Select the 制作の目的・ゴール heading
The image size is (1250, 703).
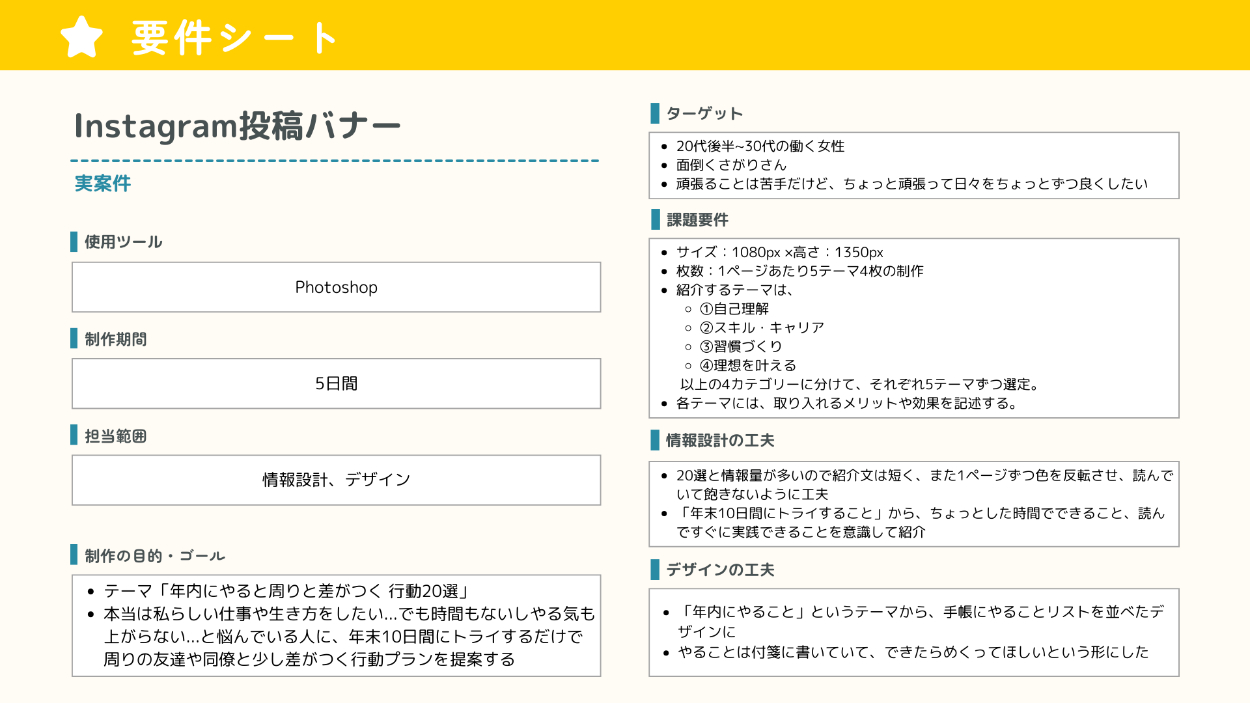[x=154, y=556]
